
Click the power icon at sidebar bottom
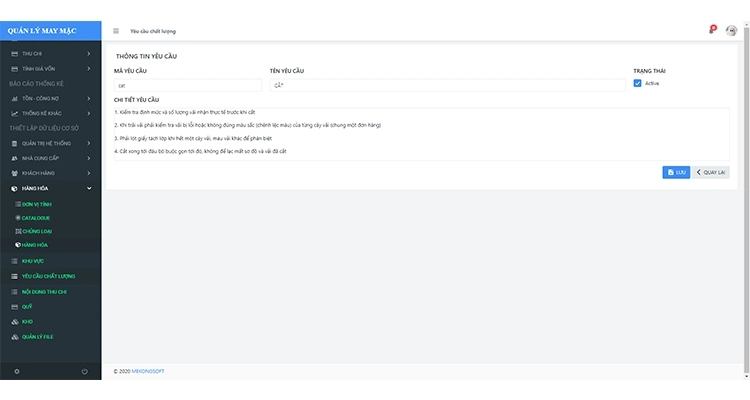84,372
